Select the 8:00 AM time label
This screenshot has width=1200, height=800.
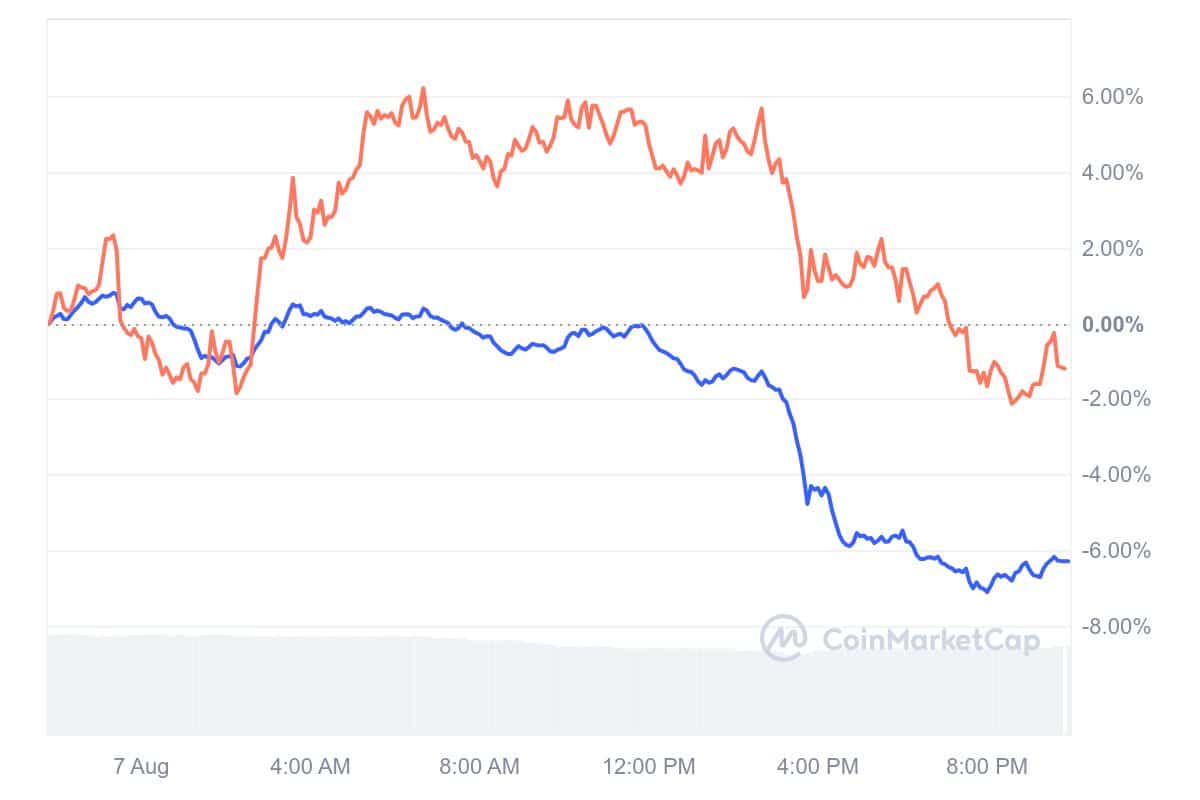click(x=481, y=768)
